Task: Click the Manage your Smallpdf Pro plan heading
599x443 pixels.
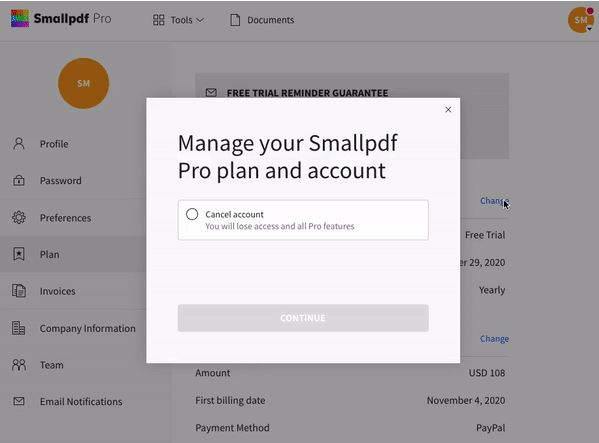Action: click(x=288, y=157)
